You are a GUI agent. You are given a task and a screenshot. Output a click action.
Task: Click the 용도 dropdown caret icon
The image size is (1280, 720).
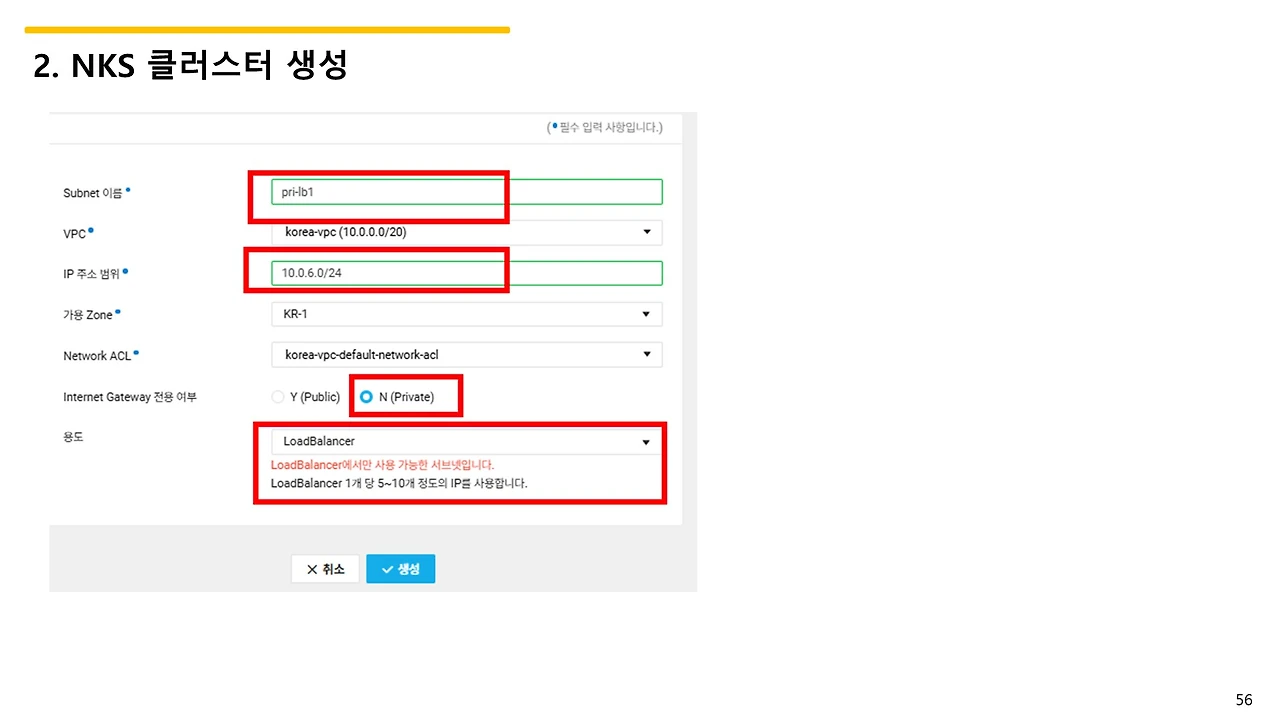click(x=646, y=440)
